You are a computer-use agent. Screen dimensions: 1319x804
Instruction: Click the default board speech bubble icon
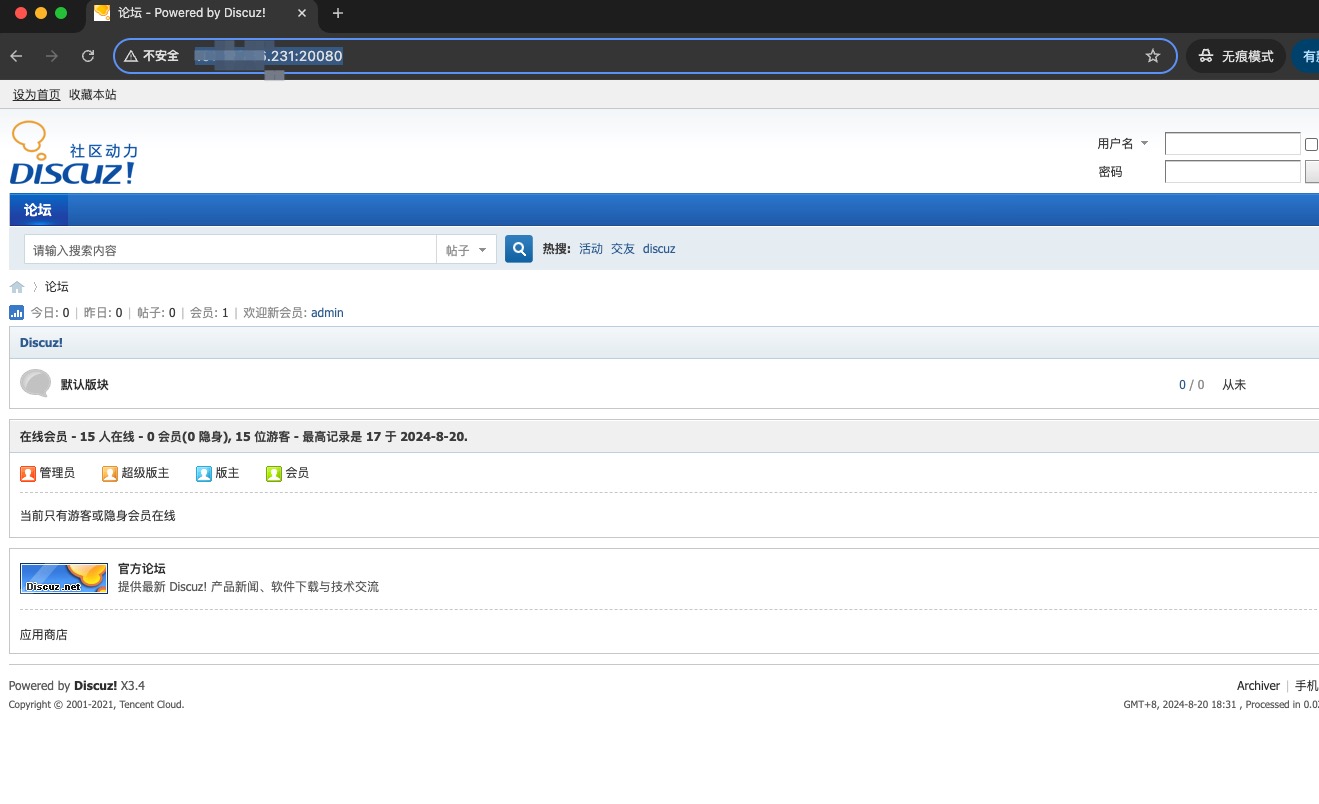pyautogui.click(x=35, y=384)
